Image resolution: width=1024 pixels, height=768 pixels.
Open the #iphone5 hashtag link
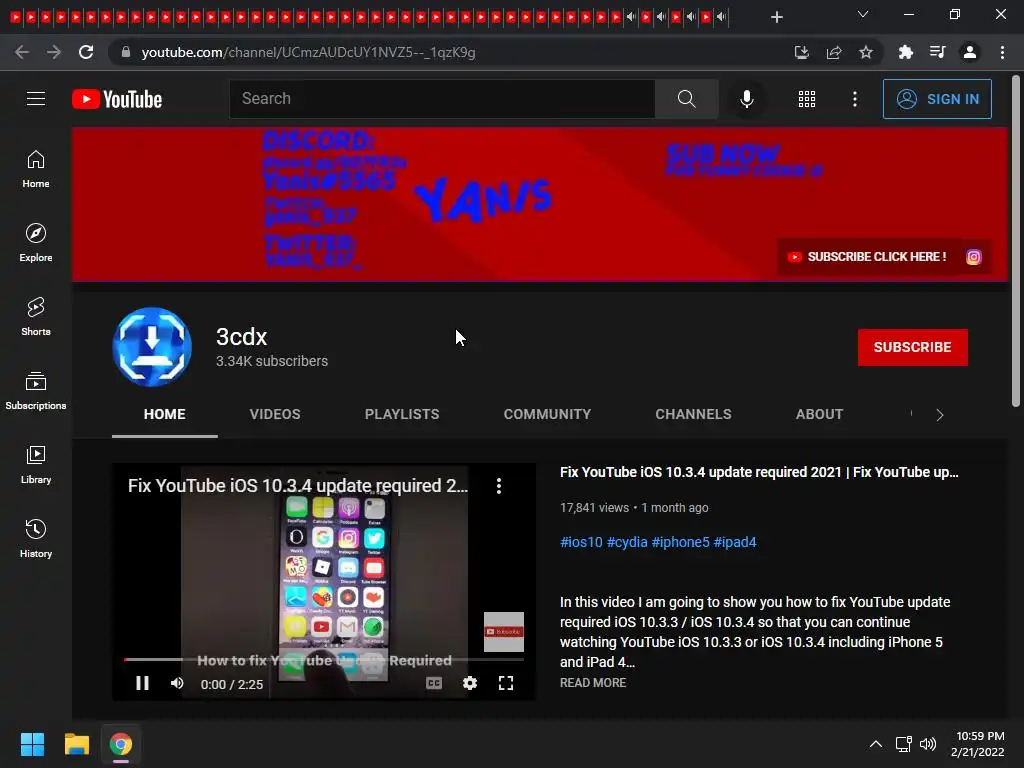pyautogui.click(x=680, y=542)
